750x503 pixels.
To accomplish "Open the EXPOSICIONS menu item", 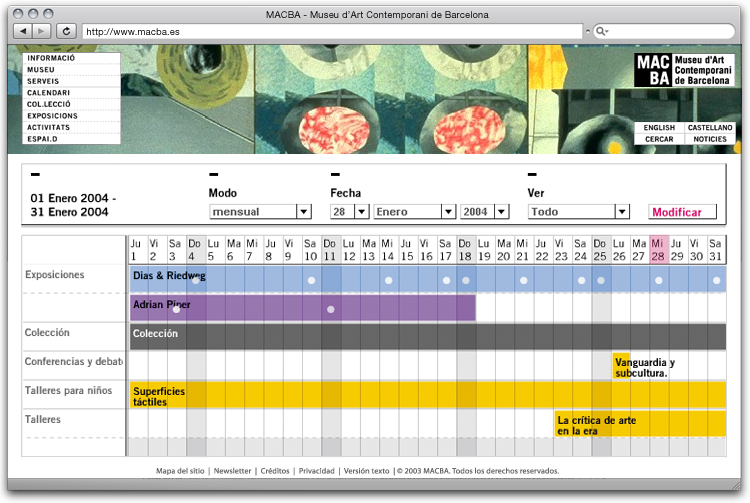I will 52,116.
